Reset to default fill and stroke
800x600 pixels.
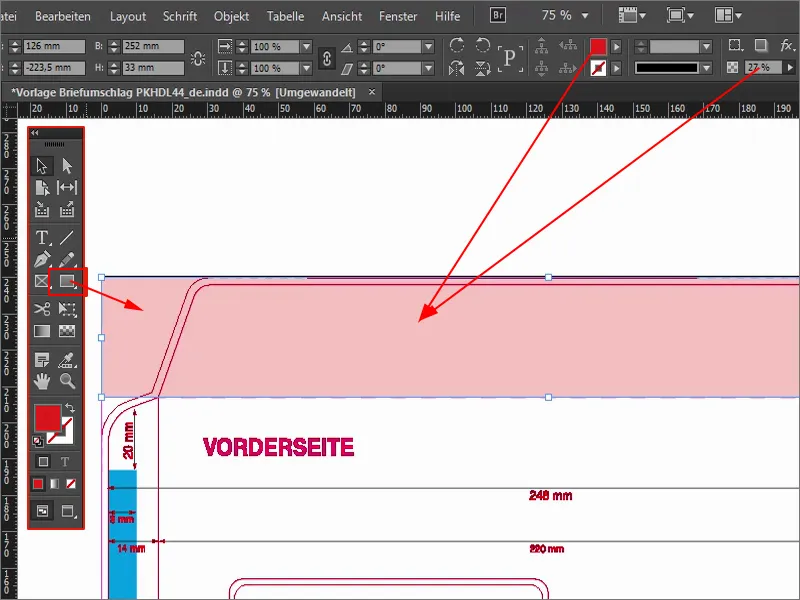click(38, 441)
